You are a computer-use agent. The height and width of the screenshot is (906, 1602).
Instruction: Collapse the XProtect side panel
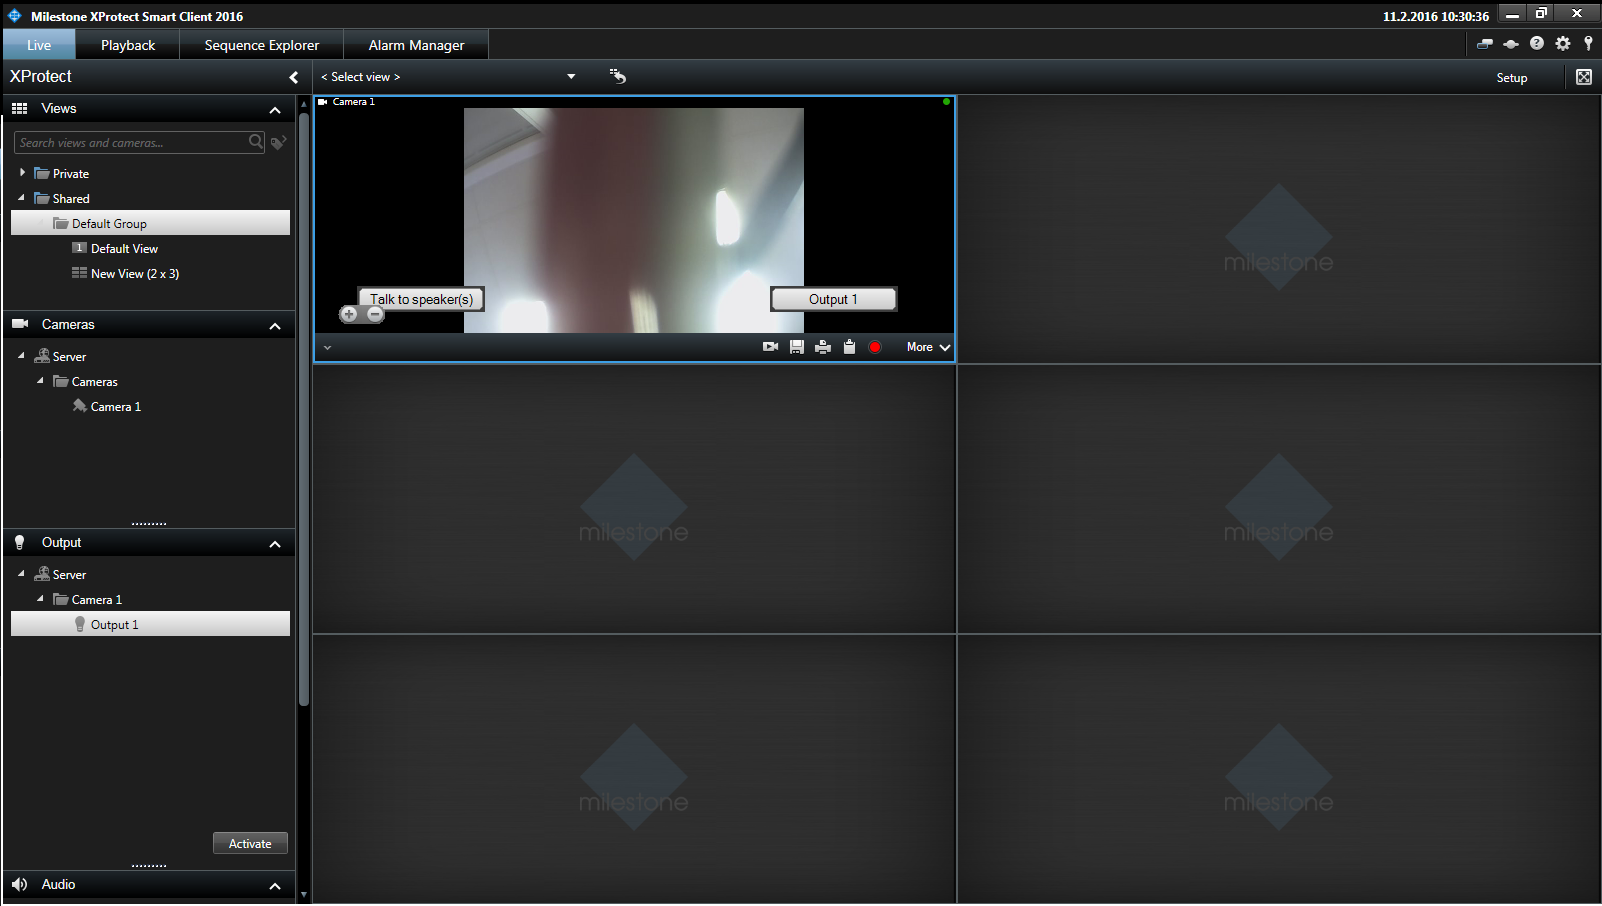[293, 77]
